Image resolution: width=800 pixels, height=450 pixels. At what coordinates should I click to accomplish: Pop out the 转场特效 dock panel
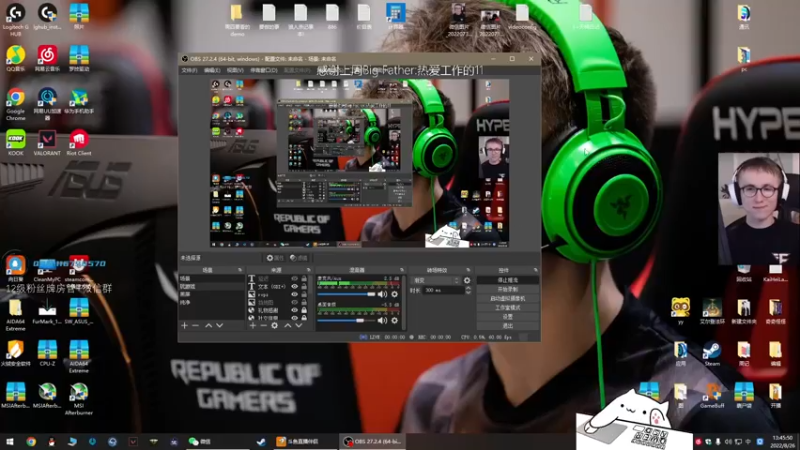tap(468, 270)
